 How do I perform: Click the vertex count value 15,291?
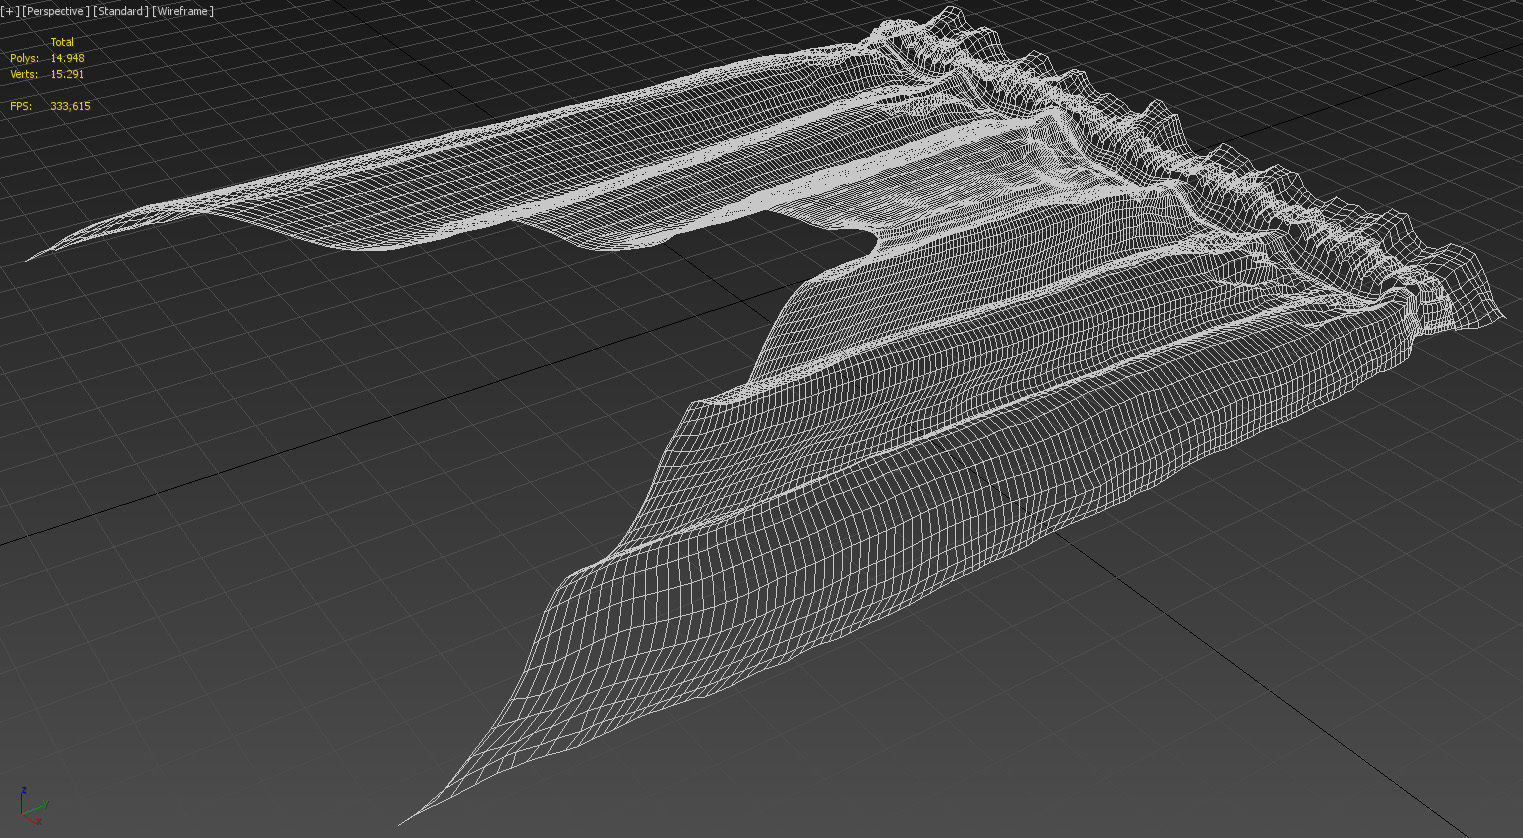(67, 74)
